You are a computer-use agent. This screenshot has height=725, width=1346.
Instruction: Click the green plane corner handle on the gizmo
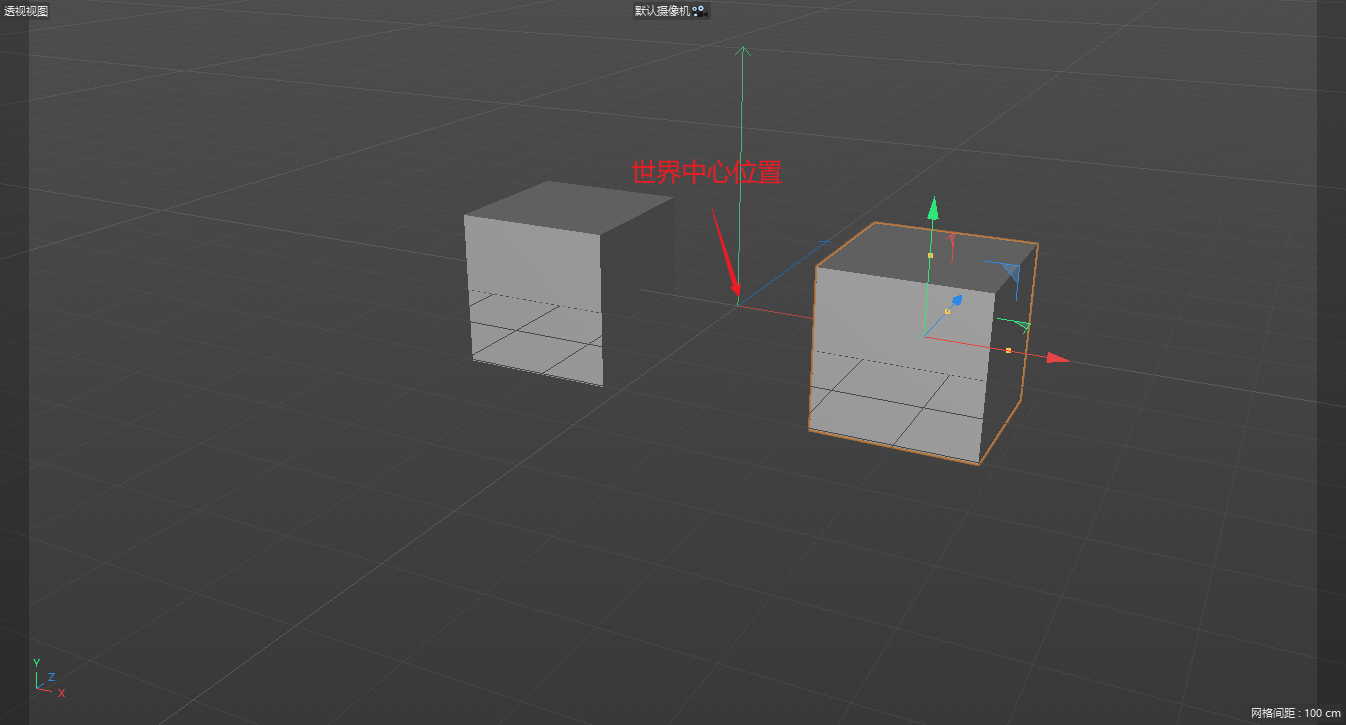(1019, 324)
